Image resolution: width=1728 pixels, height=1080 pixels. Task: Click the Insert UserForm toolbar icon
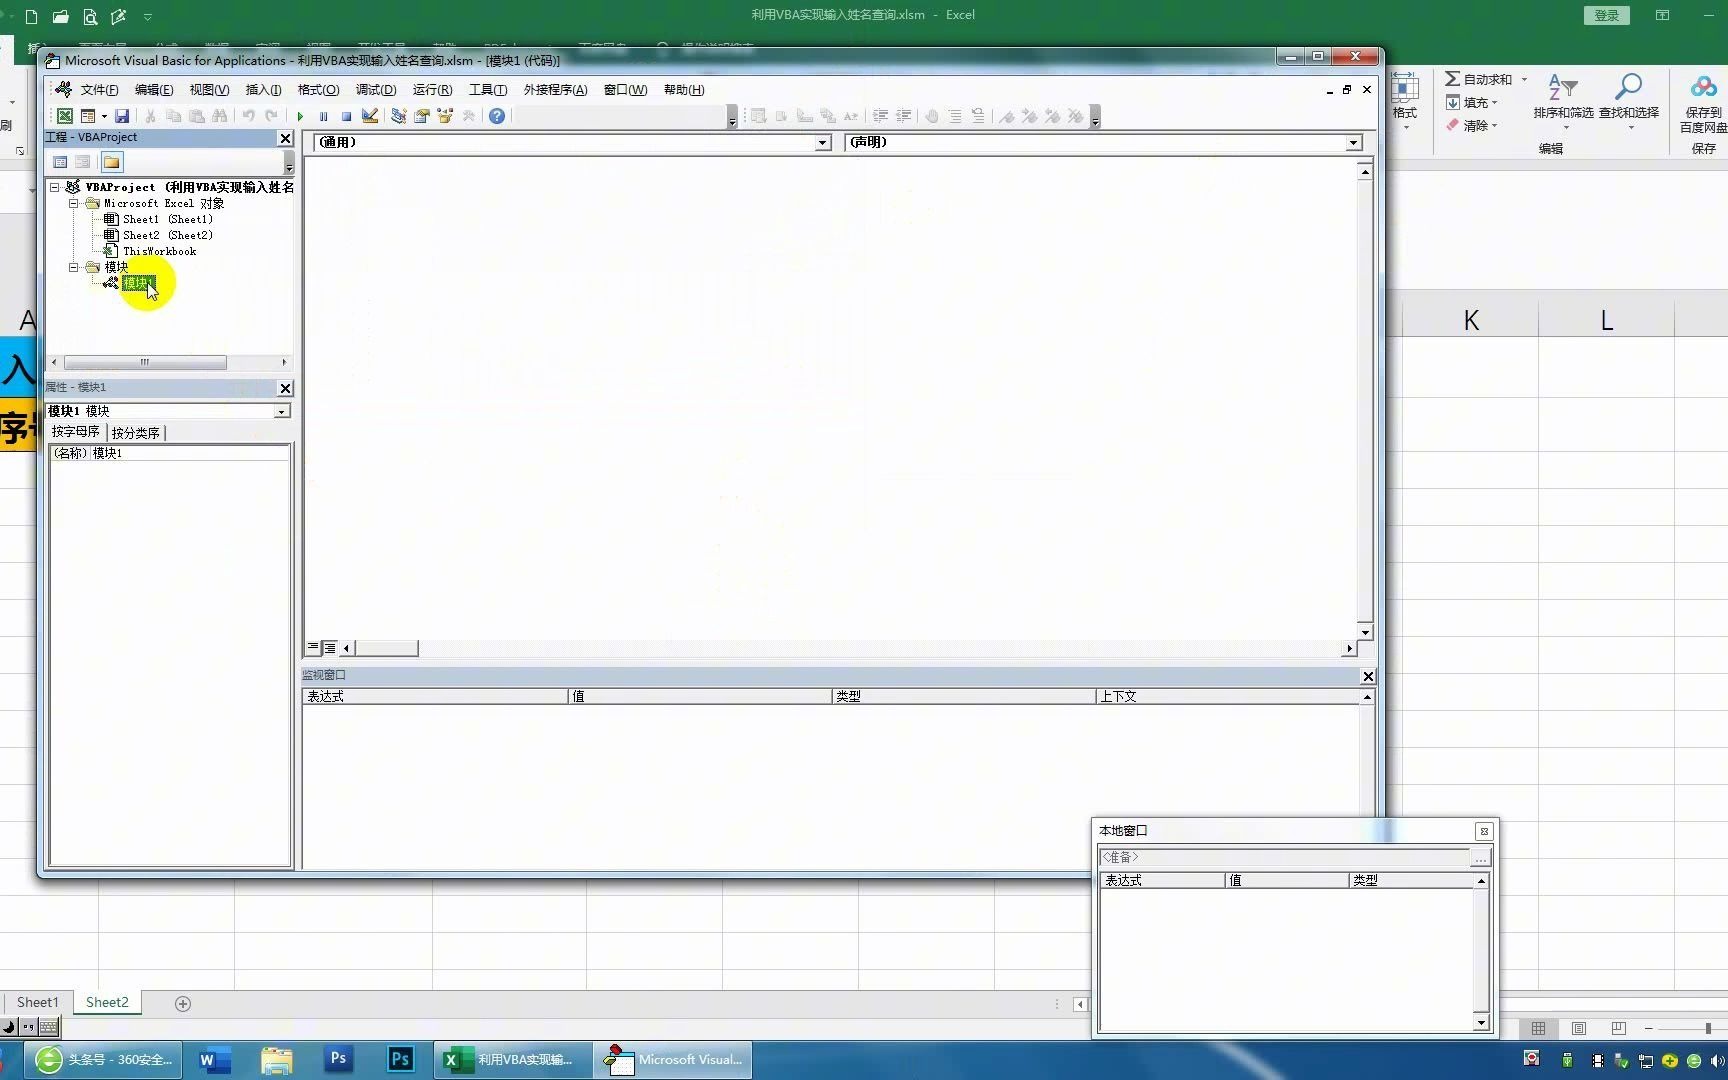[x=88, y=116]
